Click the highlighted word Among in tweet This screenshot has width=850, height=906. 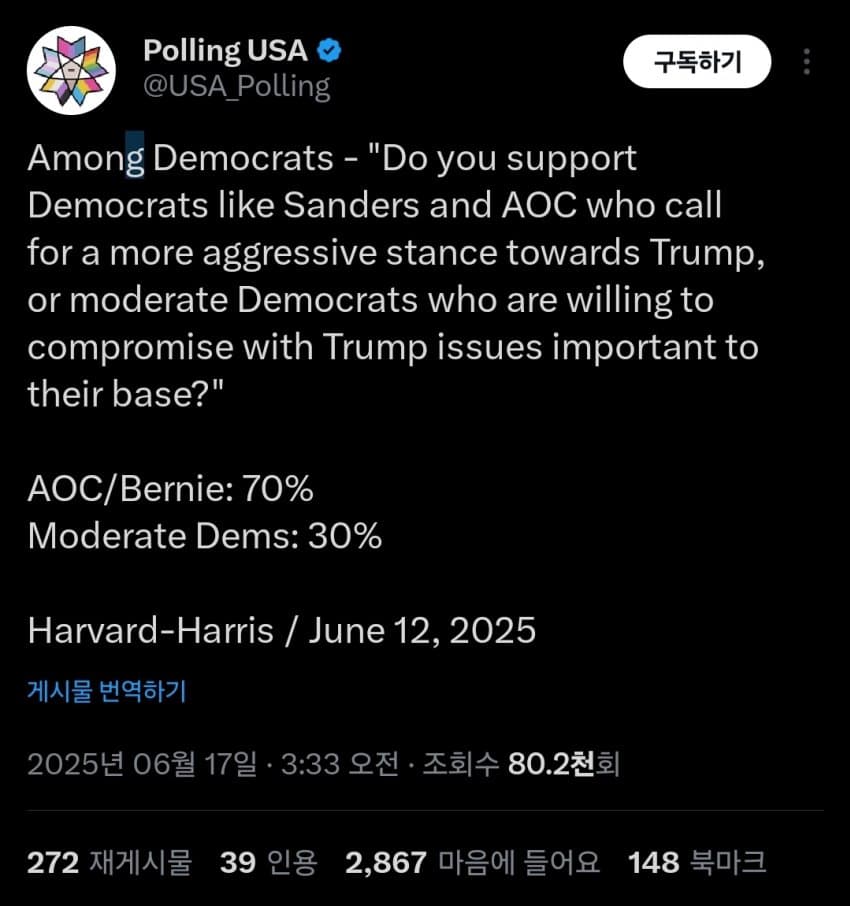tap(86, 158)
